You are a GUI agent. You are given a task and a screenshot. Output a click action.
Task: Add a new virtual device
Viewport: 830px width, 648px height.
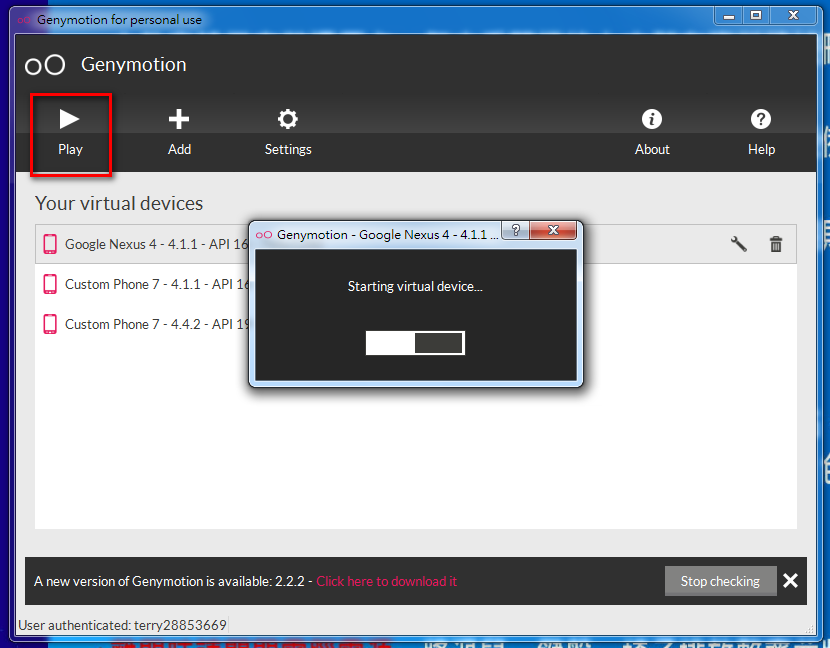(x=179, y=133)
